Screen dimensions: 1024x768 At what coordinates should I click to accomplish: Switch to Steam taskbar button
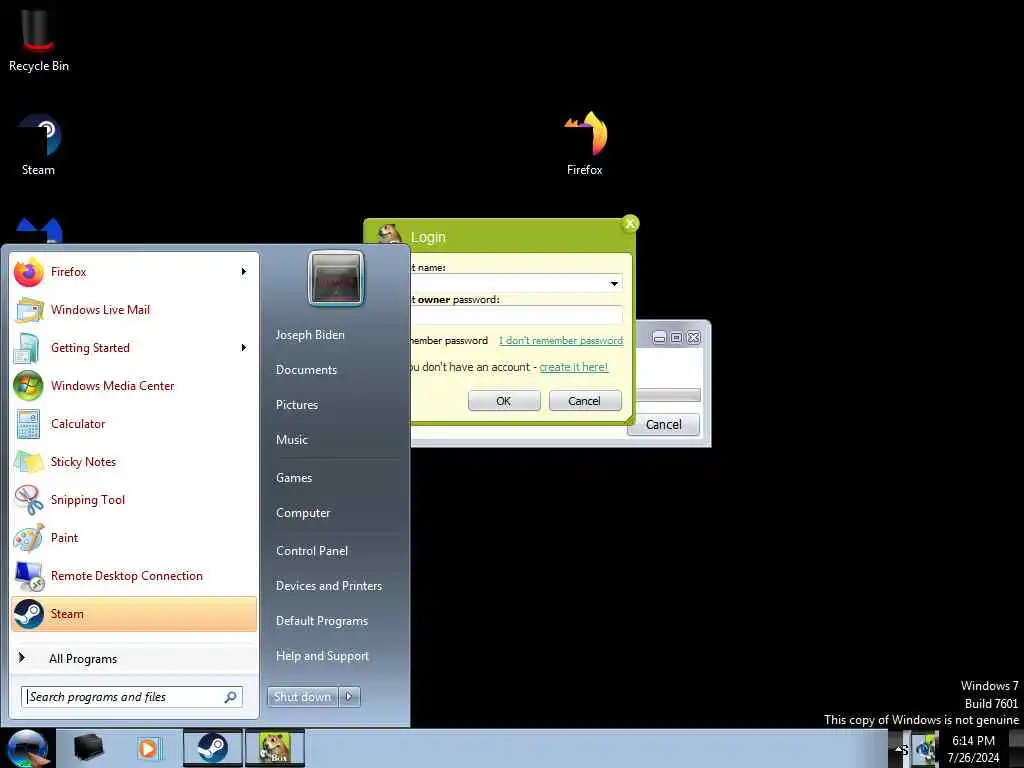(x=212, y=748)
